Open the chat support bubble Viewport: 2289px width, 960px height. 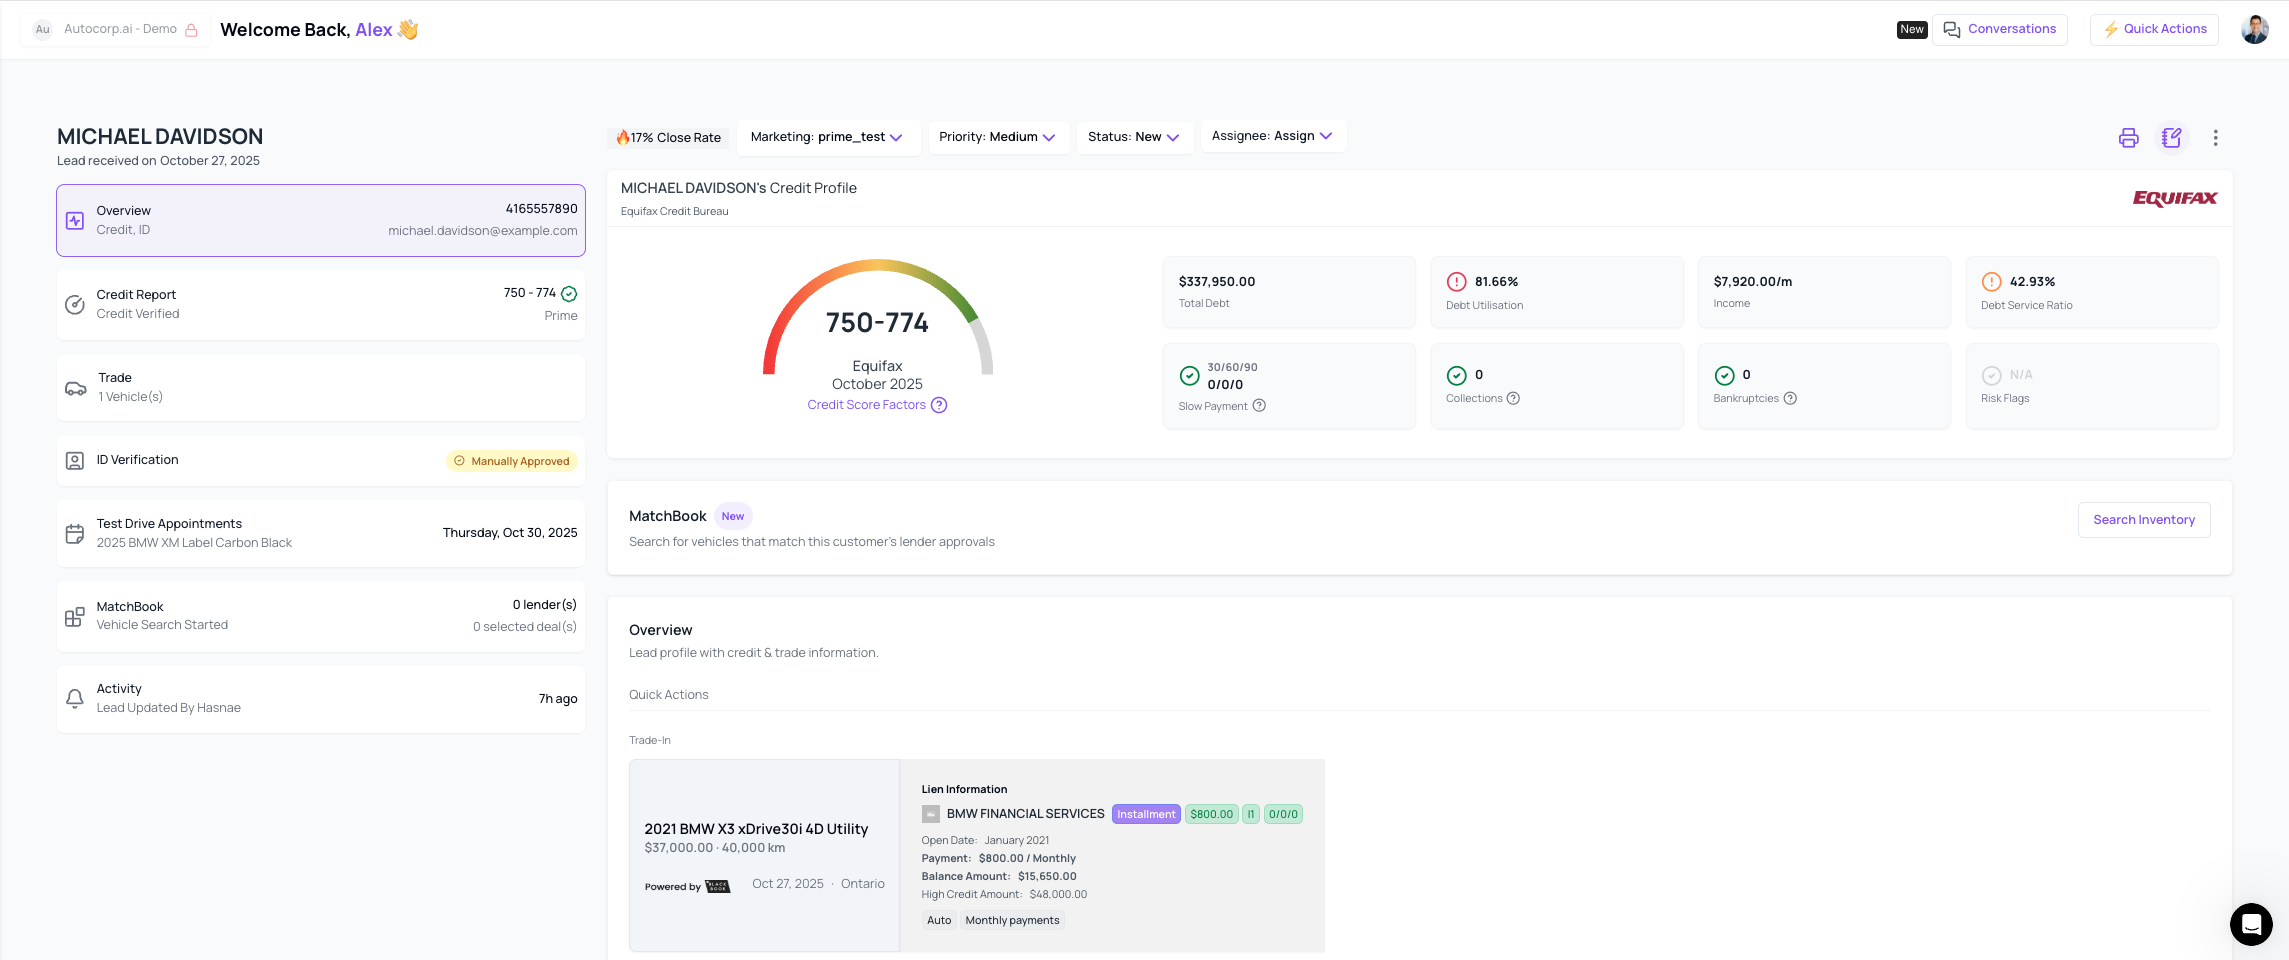(x=2251, y=925)
